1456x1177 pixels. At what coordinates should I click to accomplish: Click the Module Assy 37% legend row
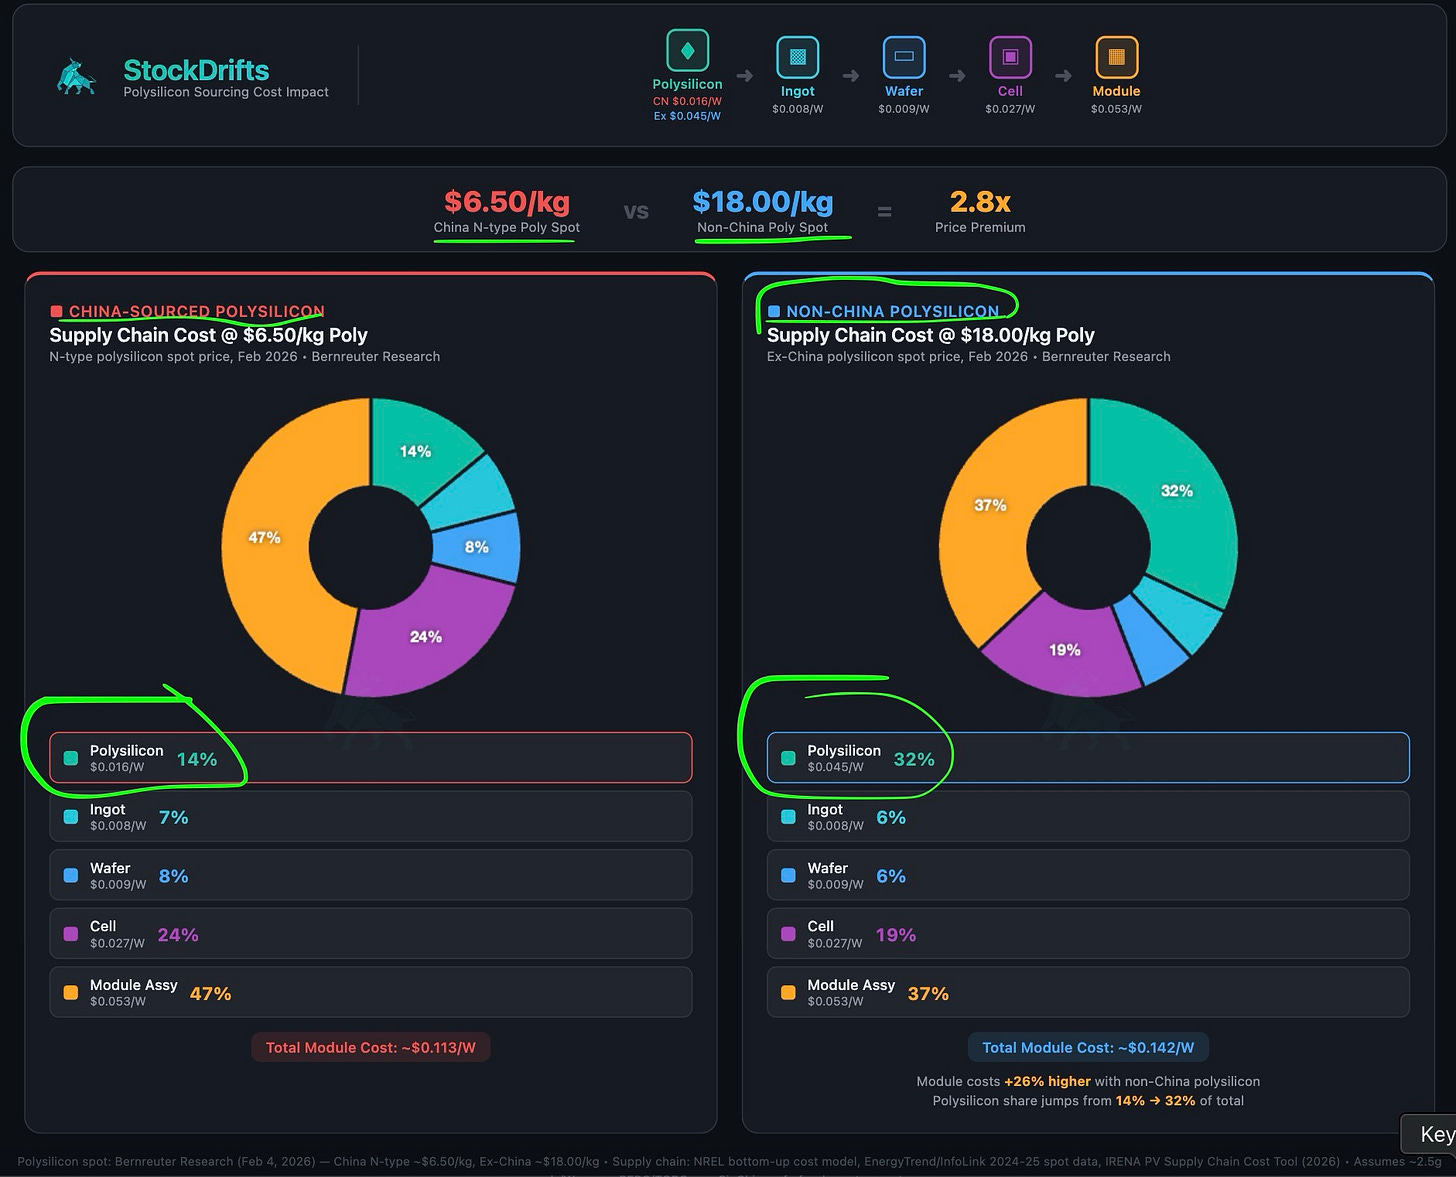[1088, 992]
